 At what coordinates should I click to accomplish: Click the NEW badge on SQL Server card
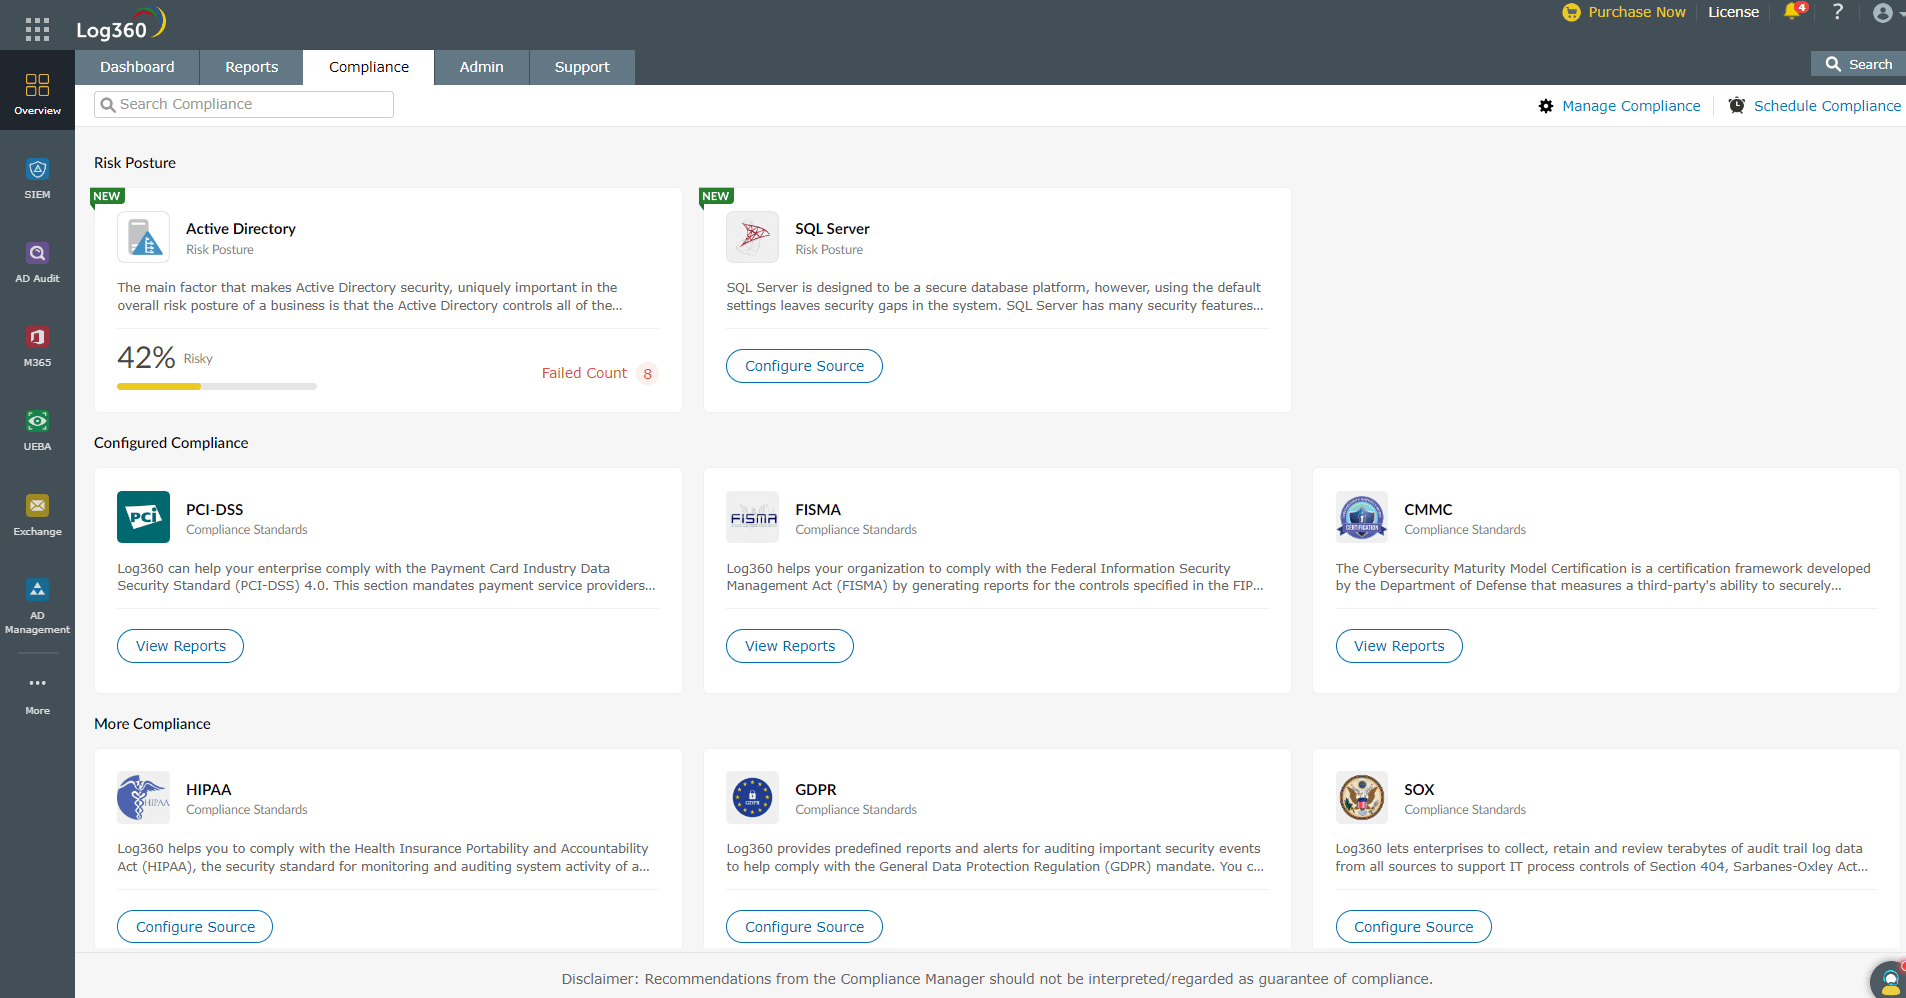pyautogui.click(x=716, y=196)
